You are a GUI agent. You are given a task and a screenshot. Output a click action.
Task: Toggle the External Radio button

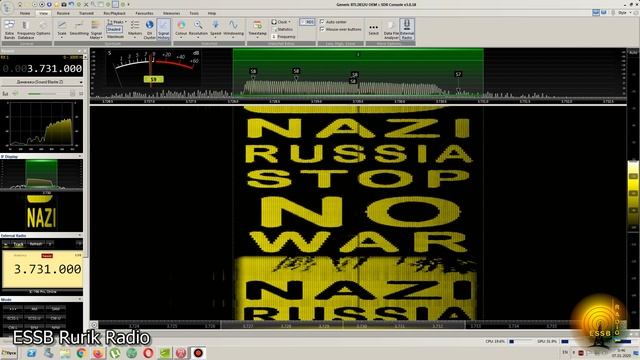(x=407, y=29)
